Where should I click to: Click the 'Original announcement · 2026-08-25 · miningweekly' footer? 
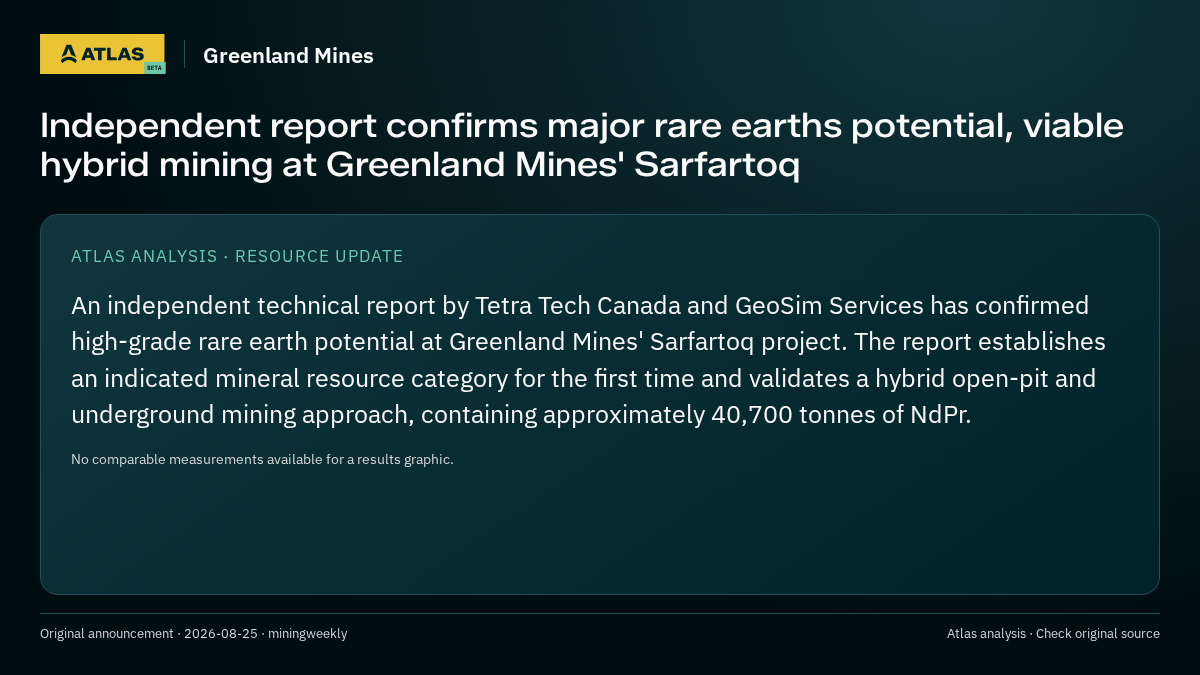point(194,634)
